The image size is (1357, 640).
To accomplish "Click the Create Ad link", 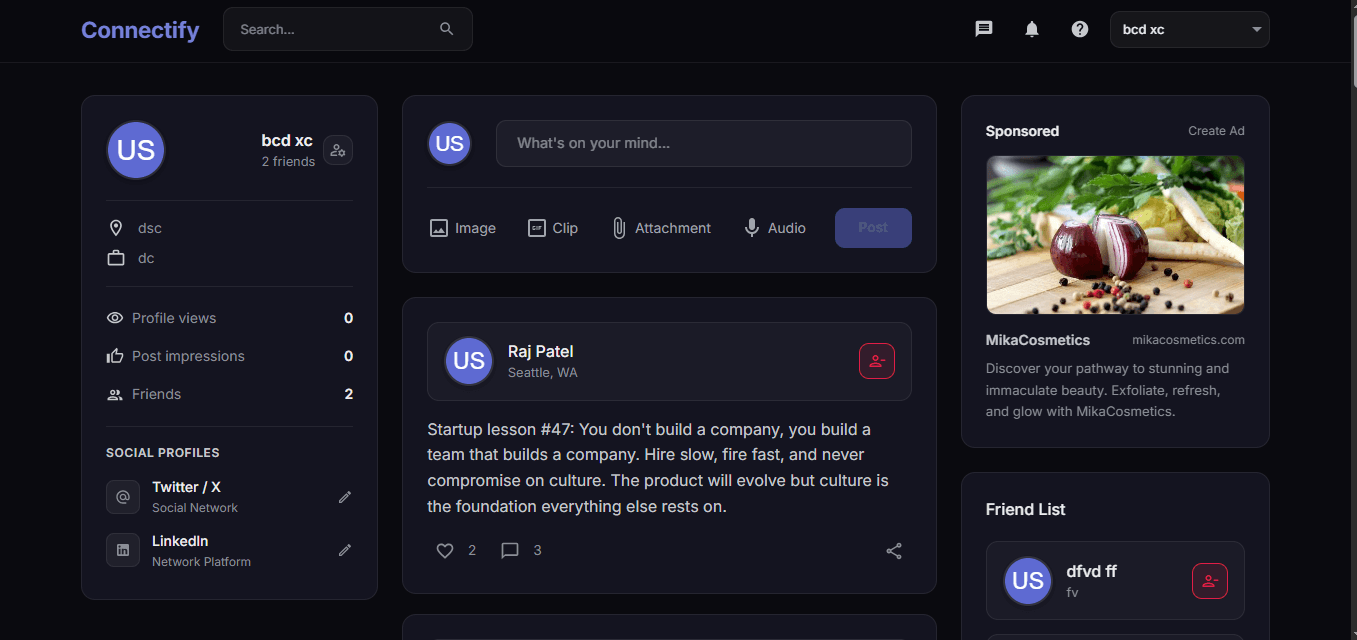I will coord(1216,131).
